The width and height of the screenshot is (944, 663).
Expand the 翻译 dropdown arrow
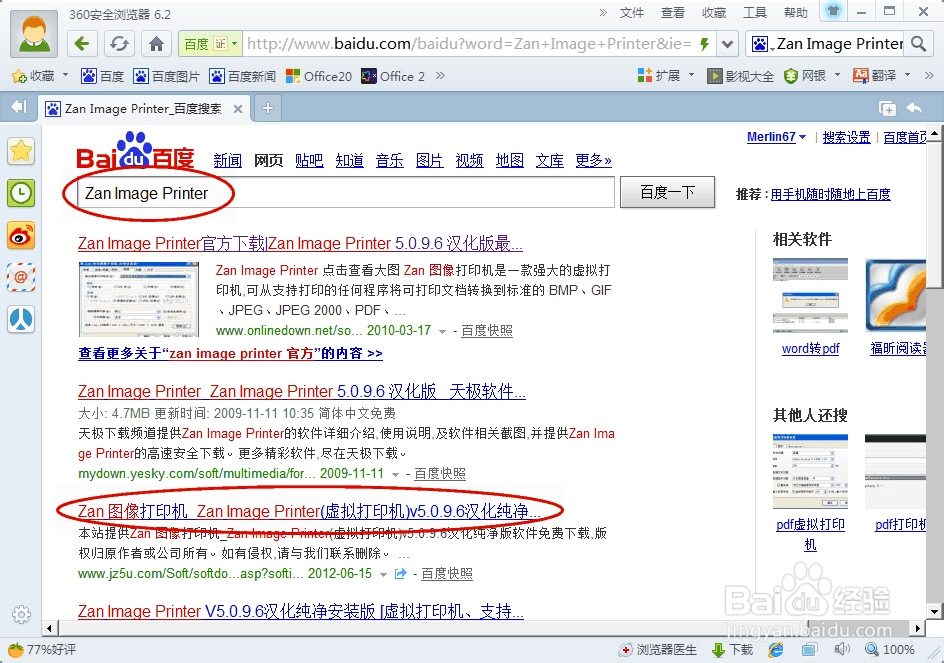[907, 75]
